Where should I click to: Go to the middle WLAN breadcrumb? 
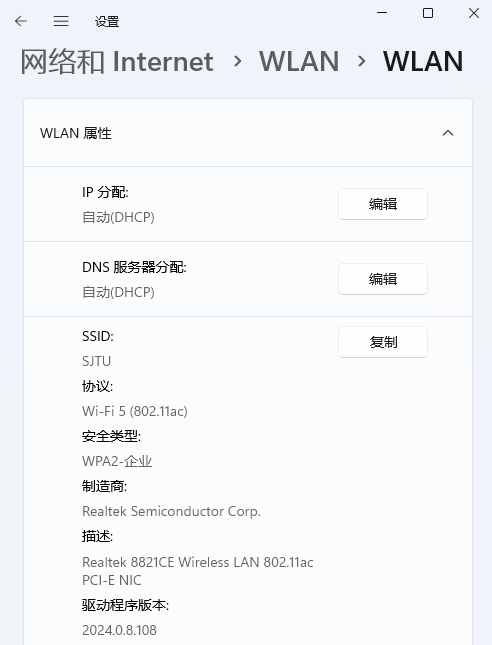(299, 62)
